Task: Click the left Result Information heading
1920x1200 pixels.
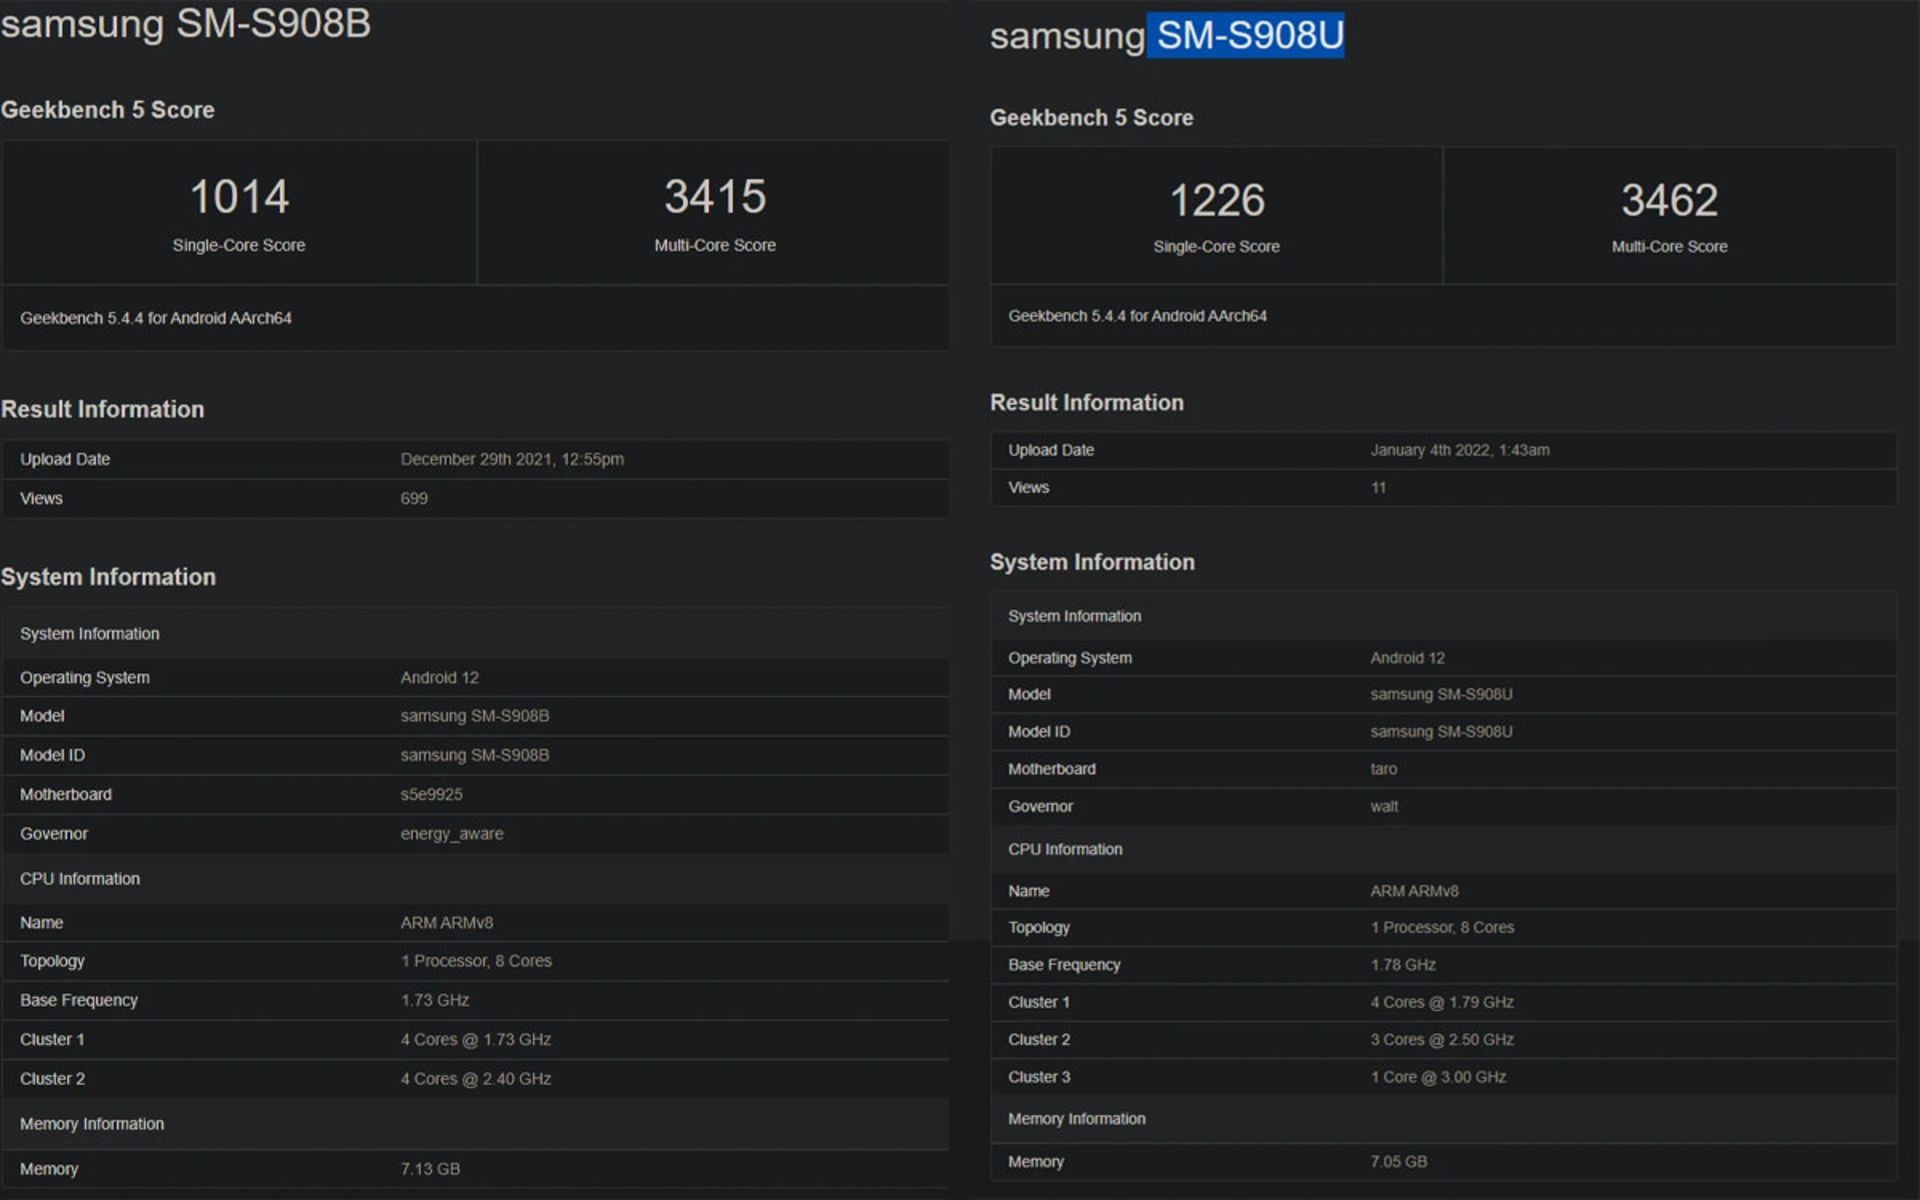Action: pyautogui.click(x=103, y=409)
